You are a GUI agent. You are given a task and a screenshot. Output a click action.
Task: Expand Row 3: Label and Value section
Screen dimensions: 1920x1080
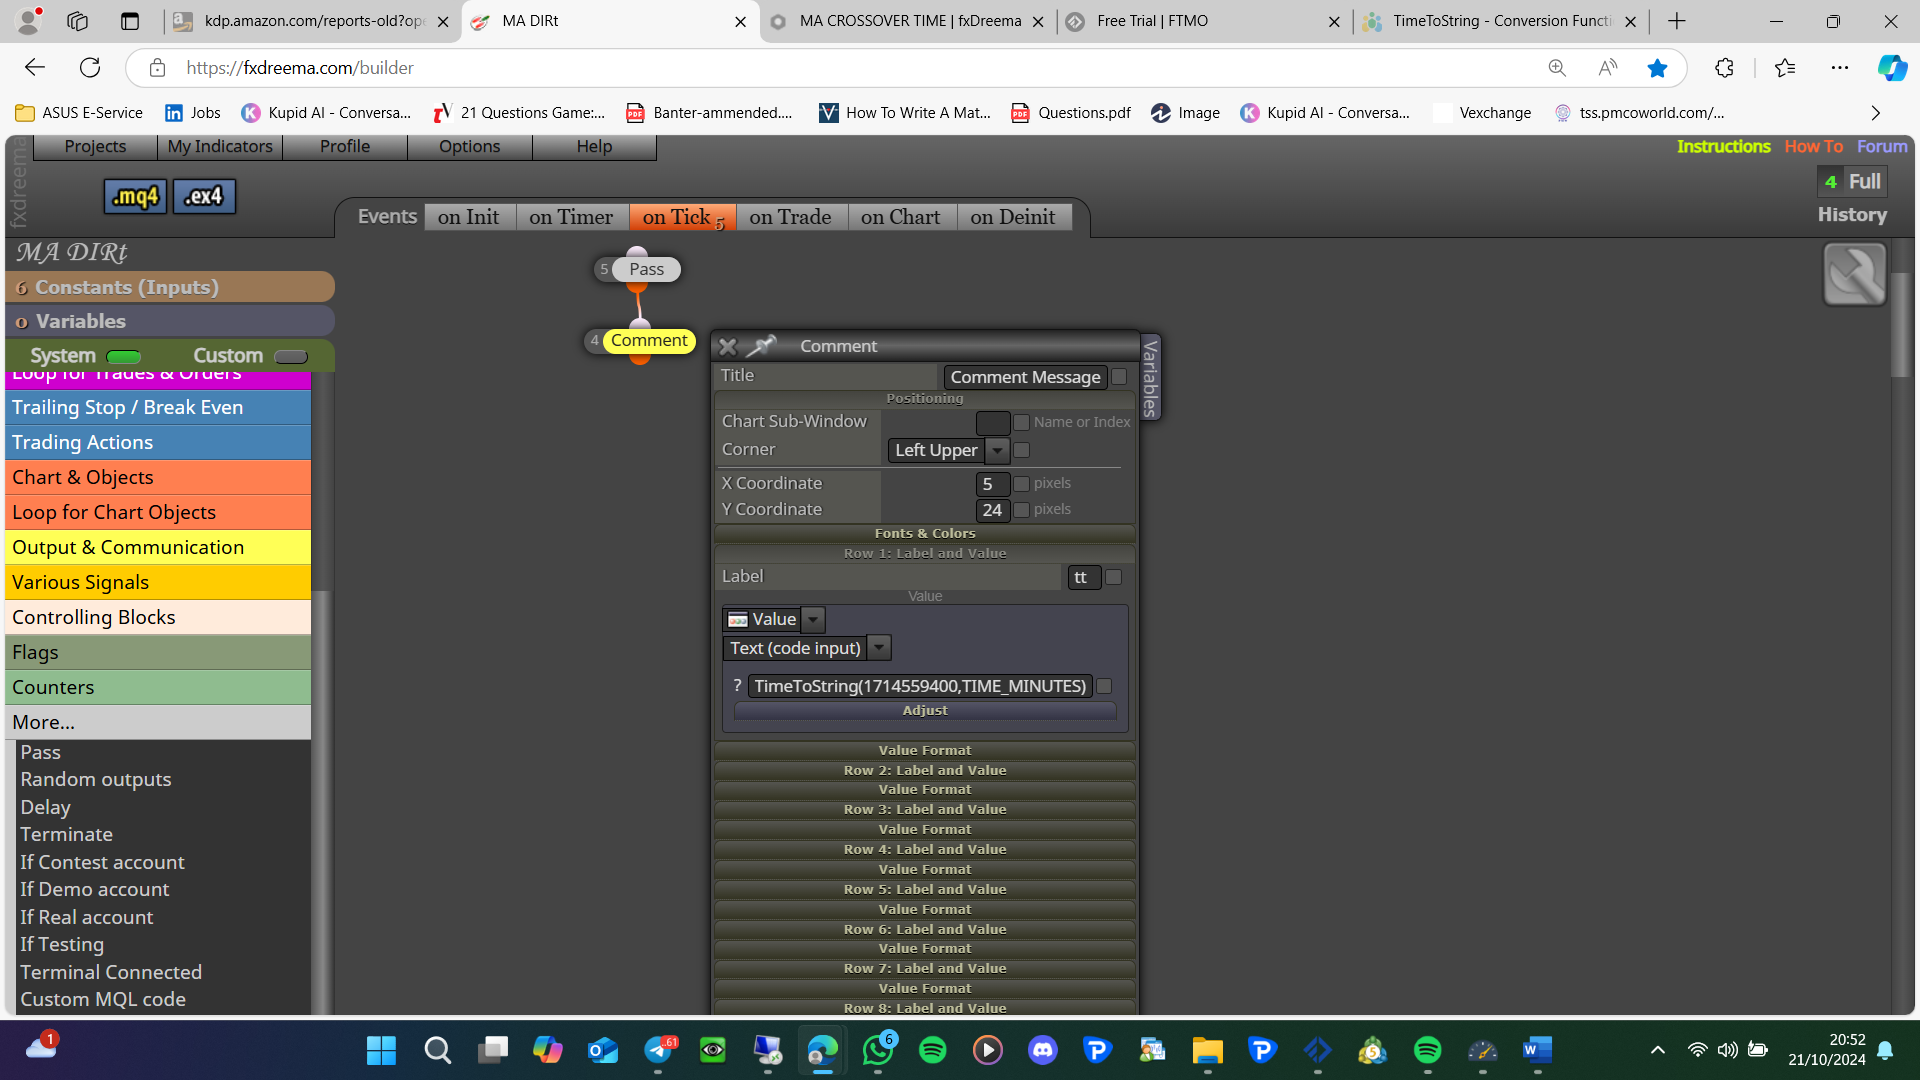click(925, 809)
